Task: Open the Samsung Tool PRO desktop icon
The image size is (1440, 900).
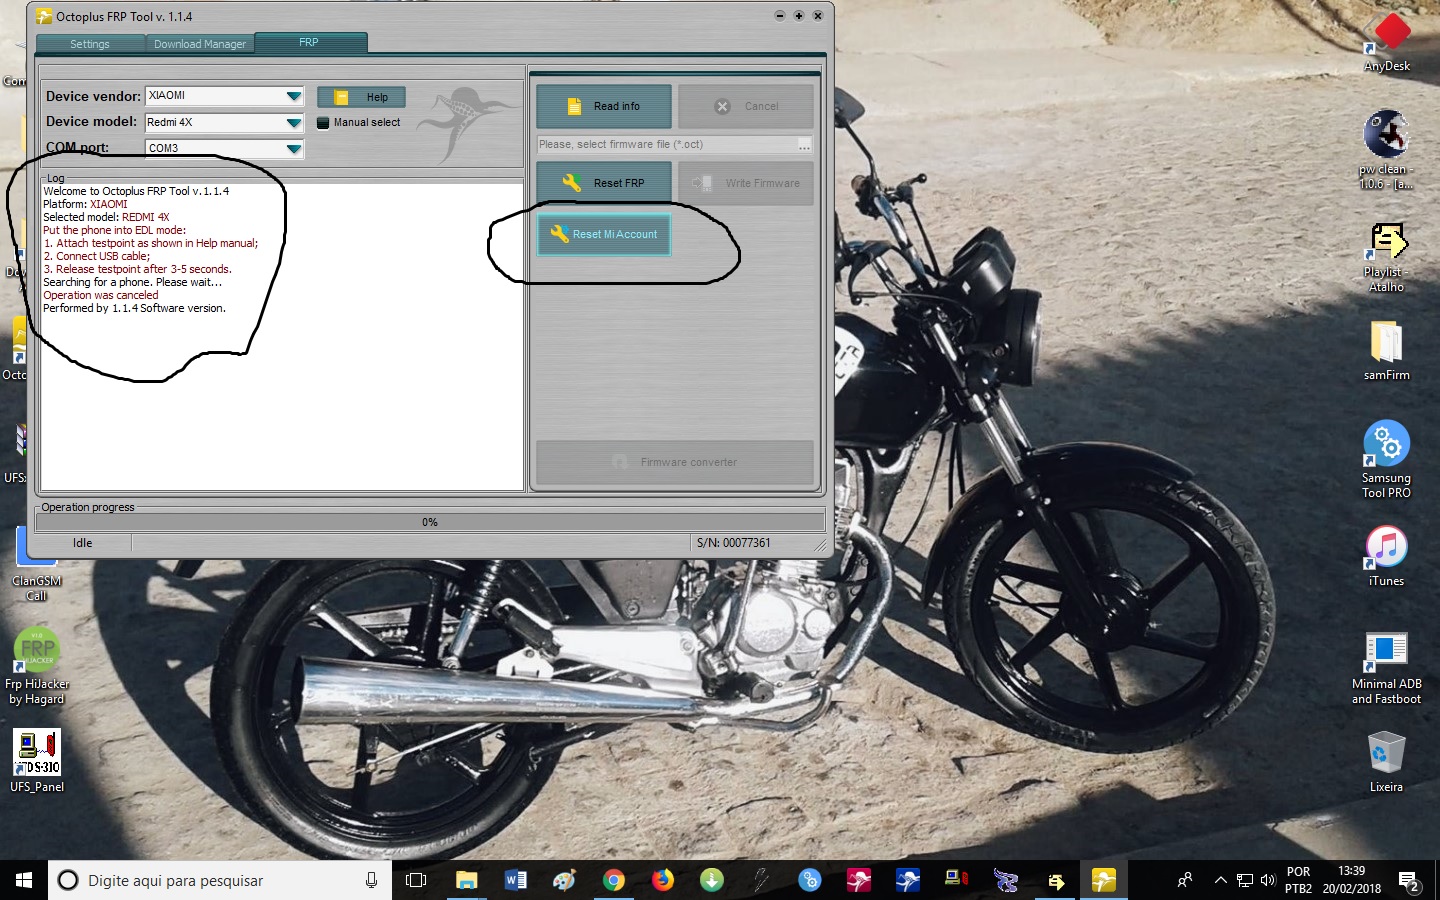Action: (1387, 458)
